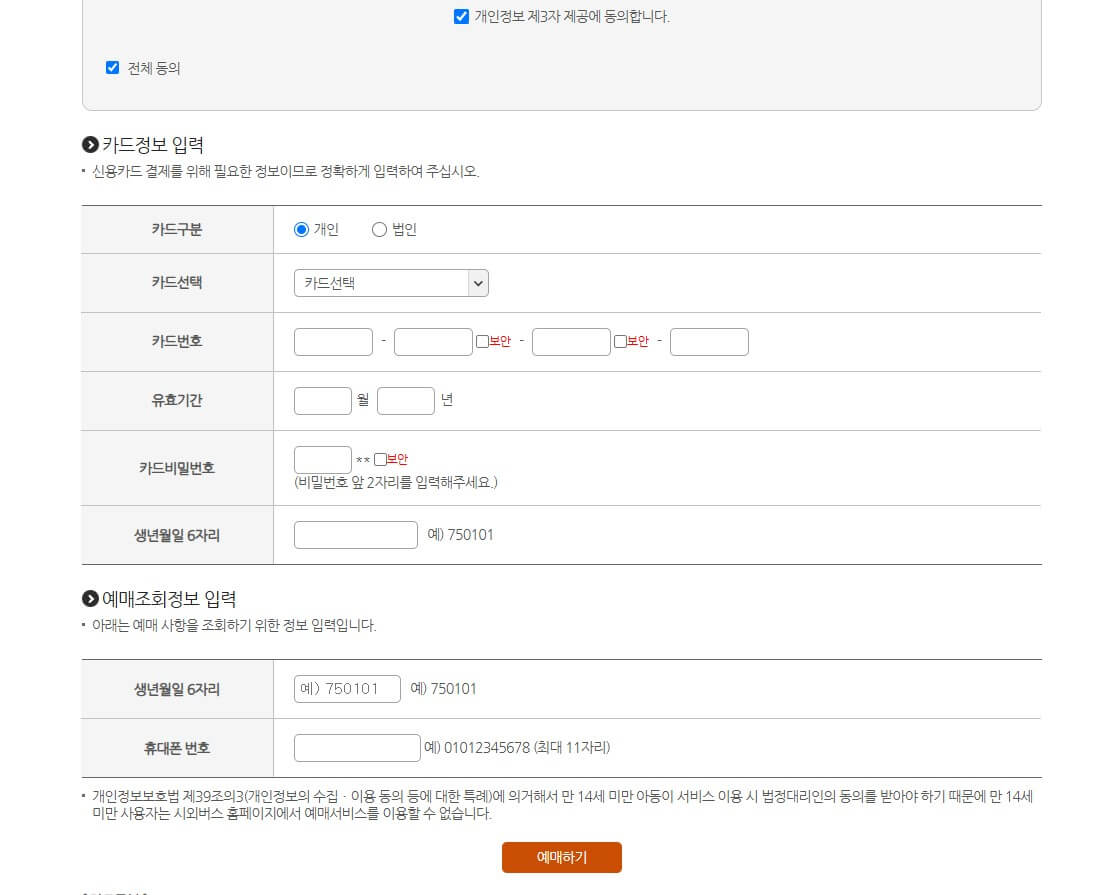Click the arrow icon beside 예매조회정보 입력 heading
Image resolution: width=1093 pixels, height=895 pixels.
tap(92, 598)
